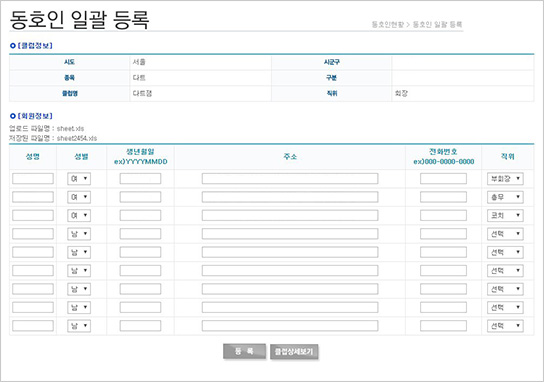The height and width of the screenshot is (382, 545).
Task: Click the saved file name sheet2454.xls
Action: tap(77, 138)
